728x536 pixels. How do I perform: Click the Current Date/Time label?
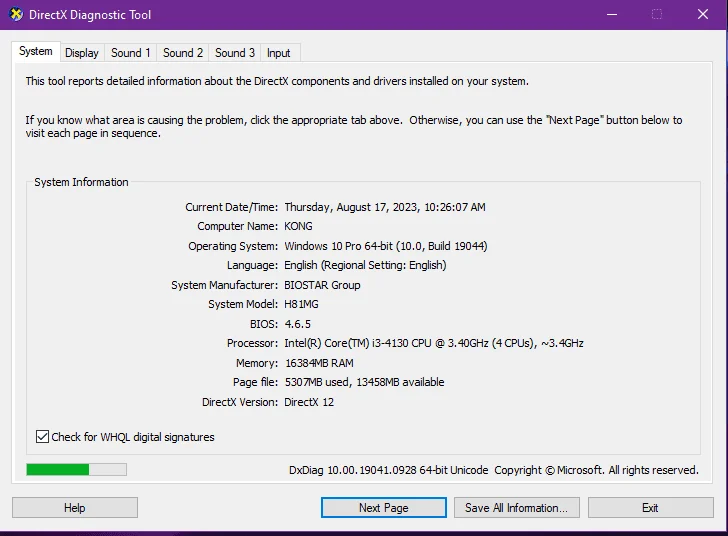(232, 207)
